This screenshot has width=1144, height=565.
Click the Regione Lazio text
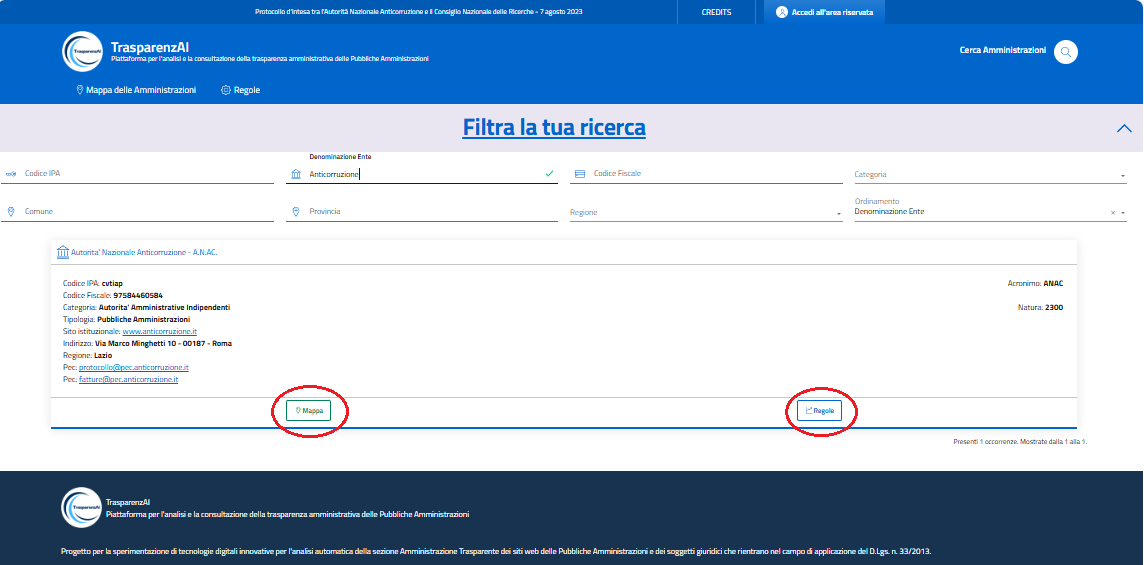click(88, 355)
